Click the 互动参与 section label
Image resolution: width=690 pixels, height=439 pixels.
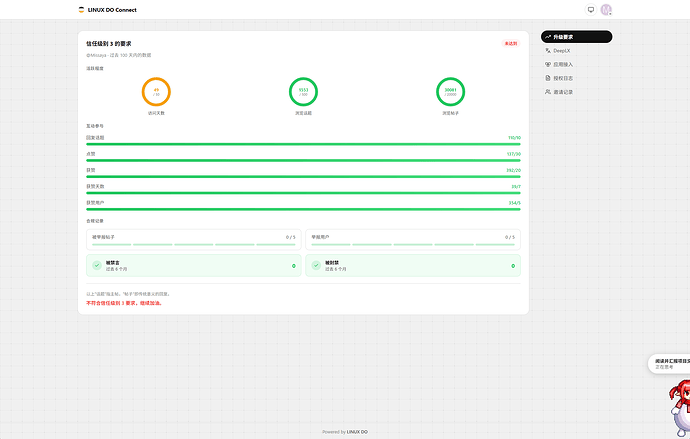pos(95,126)
